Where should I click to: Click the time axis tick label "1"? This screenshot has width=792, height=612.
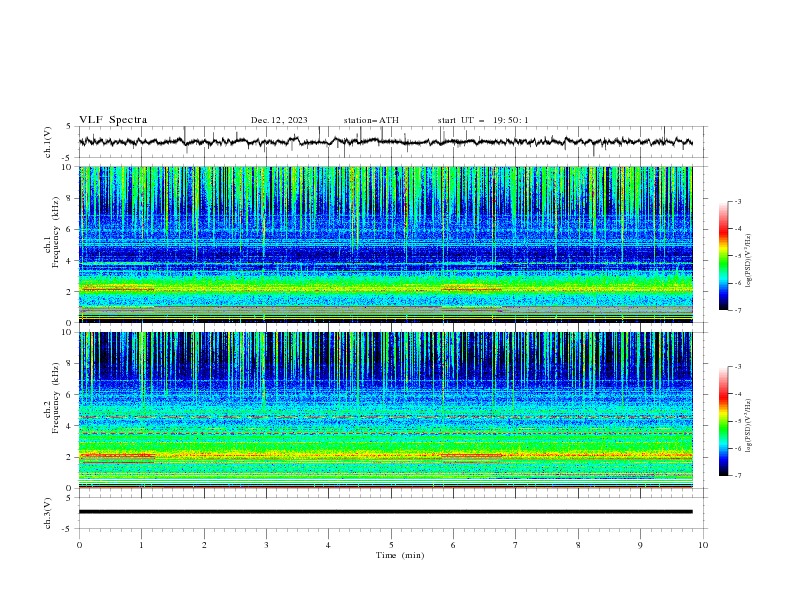click(141, 545)
